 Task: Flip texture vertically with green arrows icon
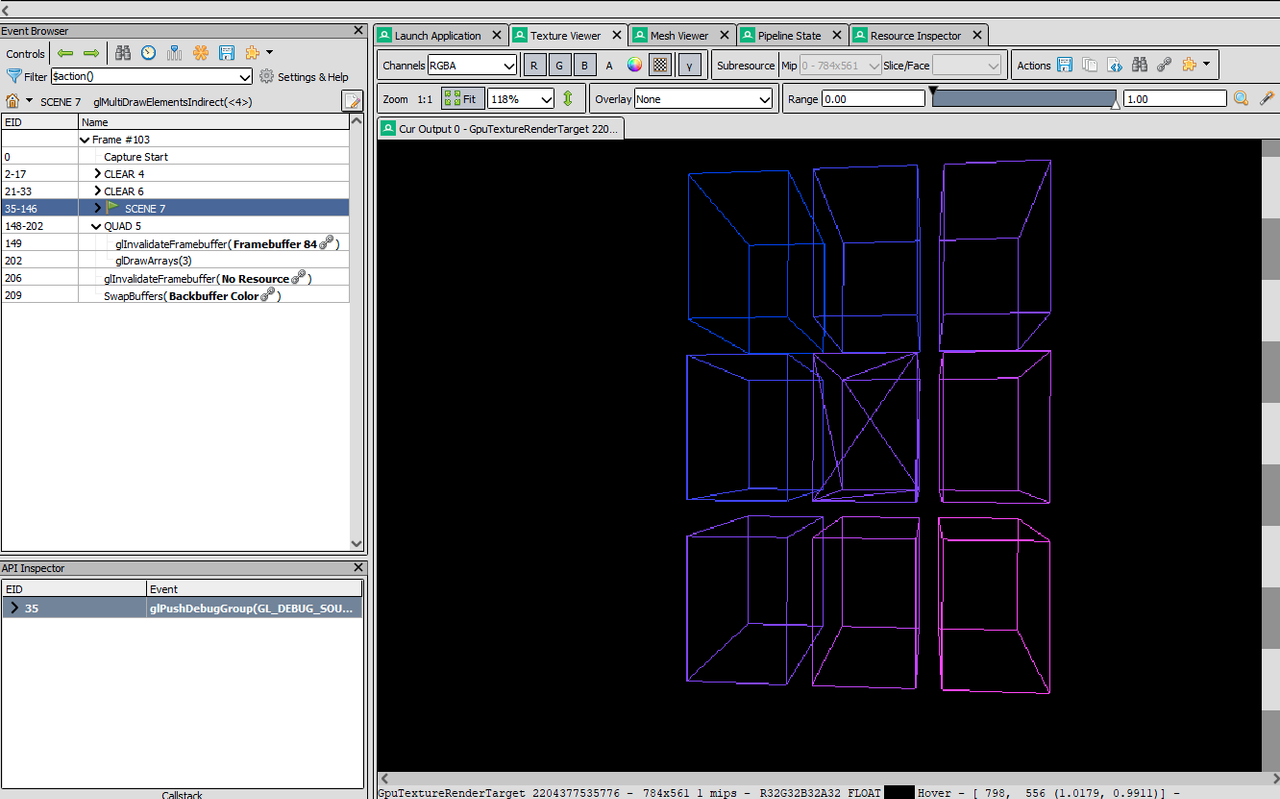tap(568, 99)
